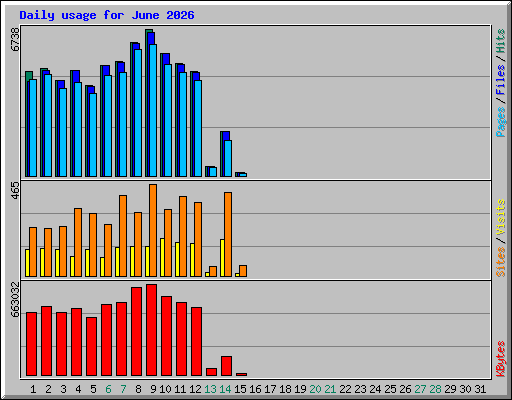Click the 6738 top axis value
This screenshot has height=400, width=512.
tap(15, 39)
